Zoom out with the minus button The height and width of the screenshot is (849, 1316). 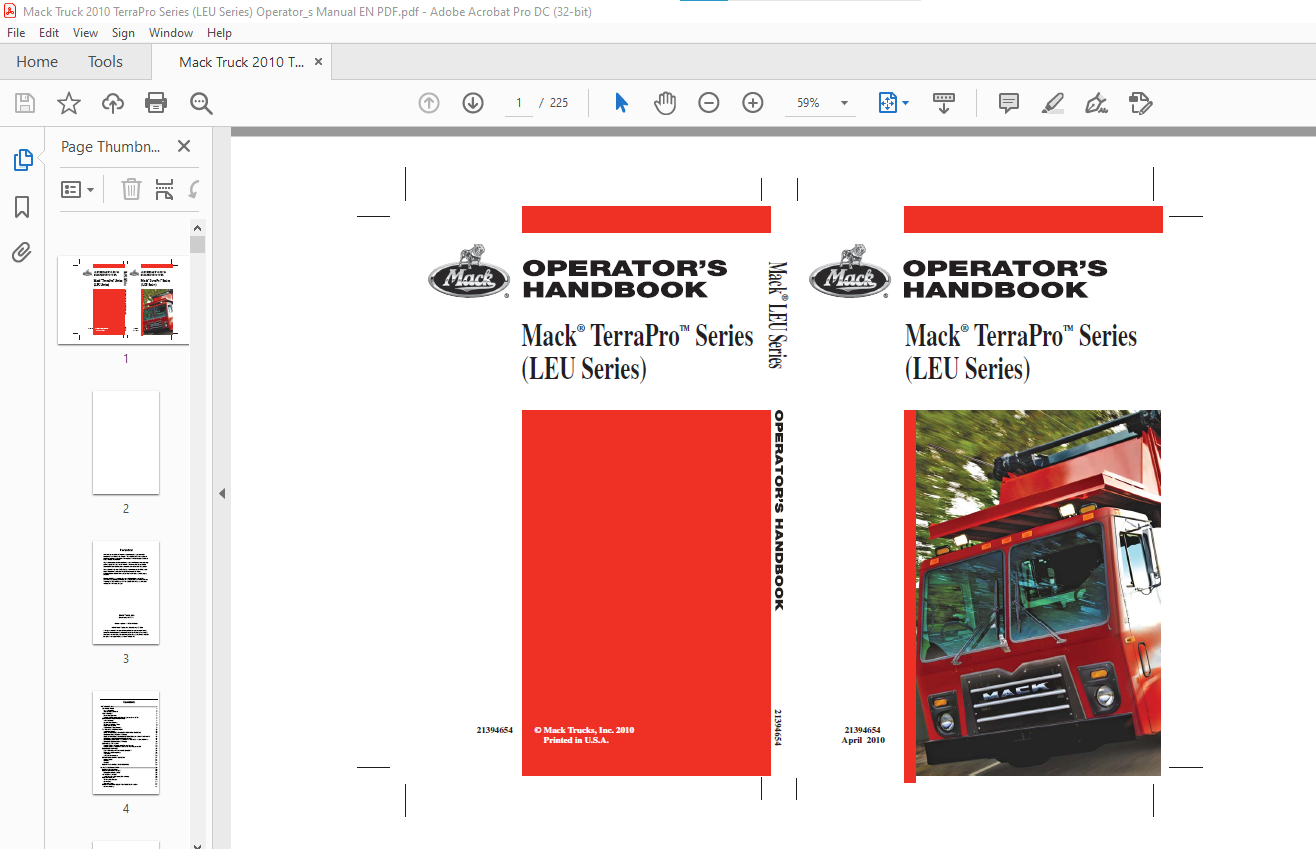tap(709, 103)
